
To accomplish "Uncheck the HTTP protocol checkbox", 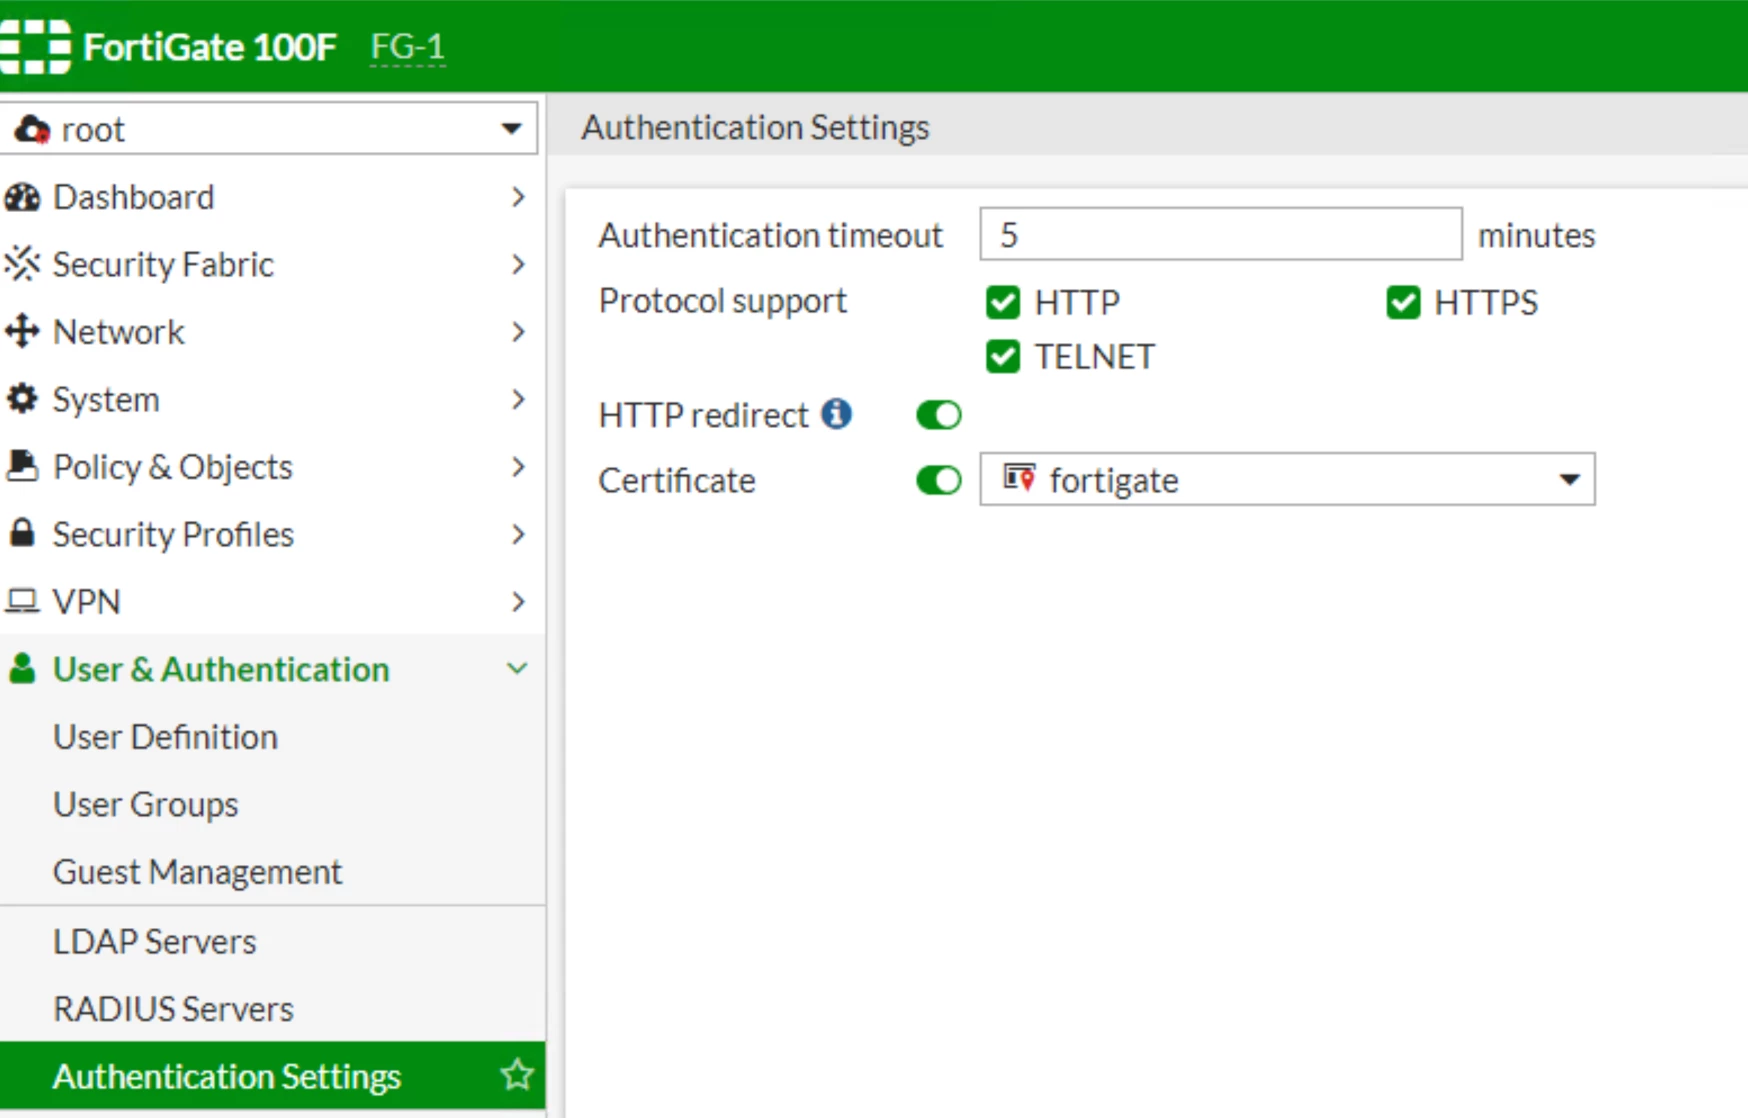I will tap(1003, 302).
